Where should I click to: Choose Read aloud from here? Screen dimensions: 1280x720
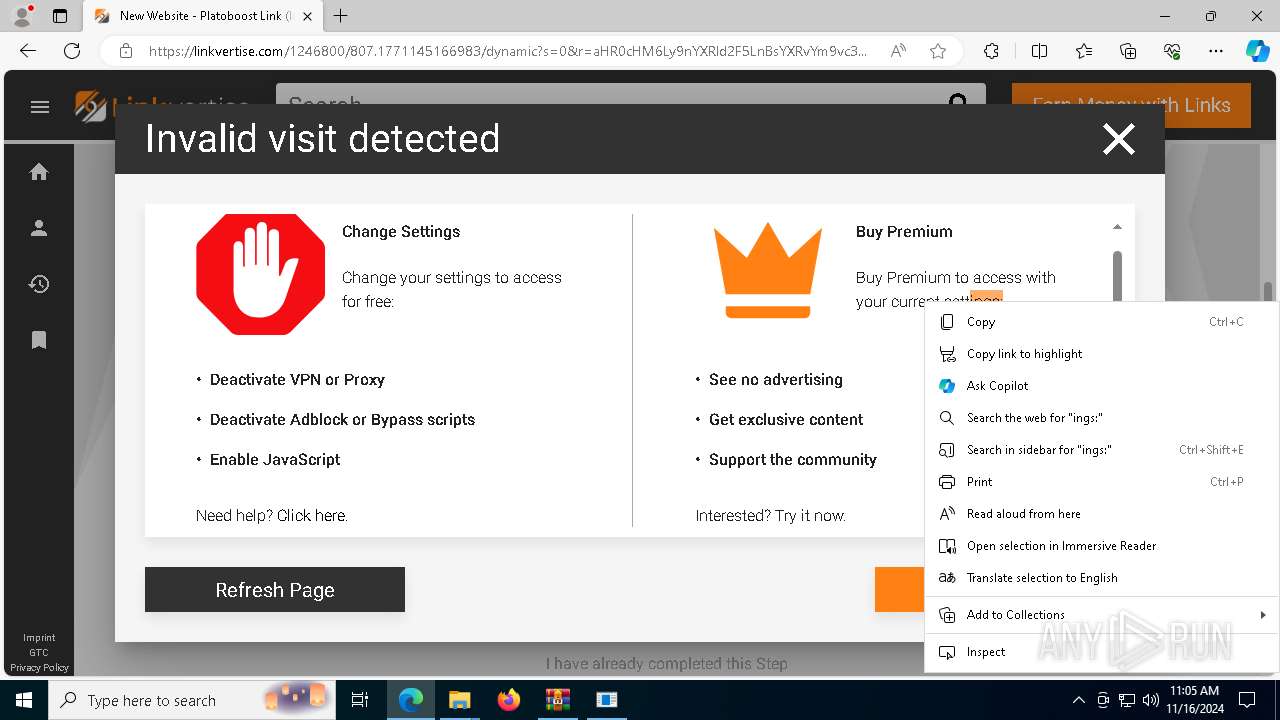coord(1102,514)
